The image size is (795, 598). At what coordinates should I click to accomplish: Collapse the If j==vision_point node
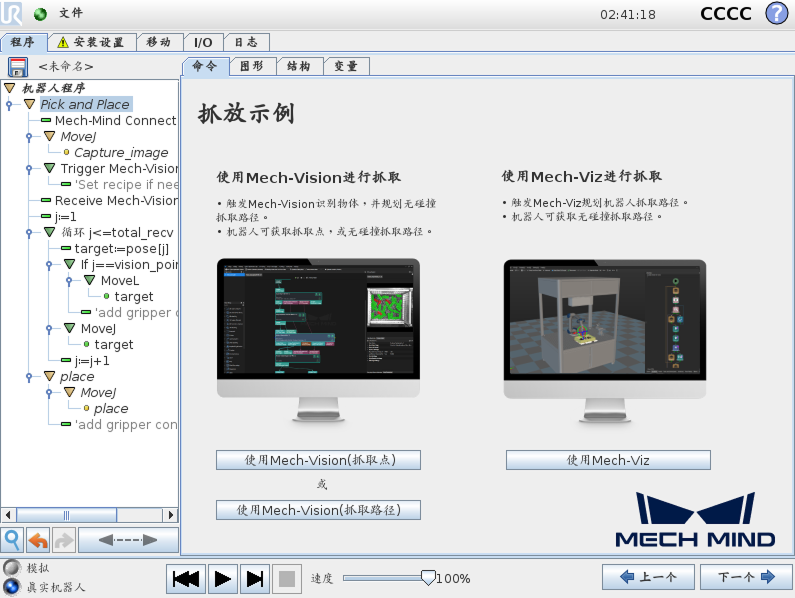[x=70, y=264]
